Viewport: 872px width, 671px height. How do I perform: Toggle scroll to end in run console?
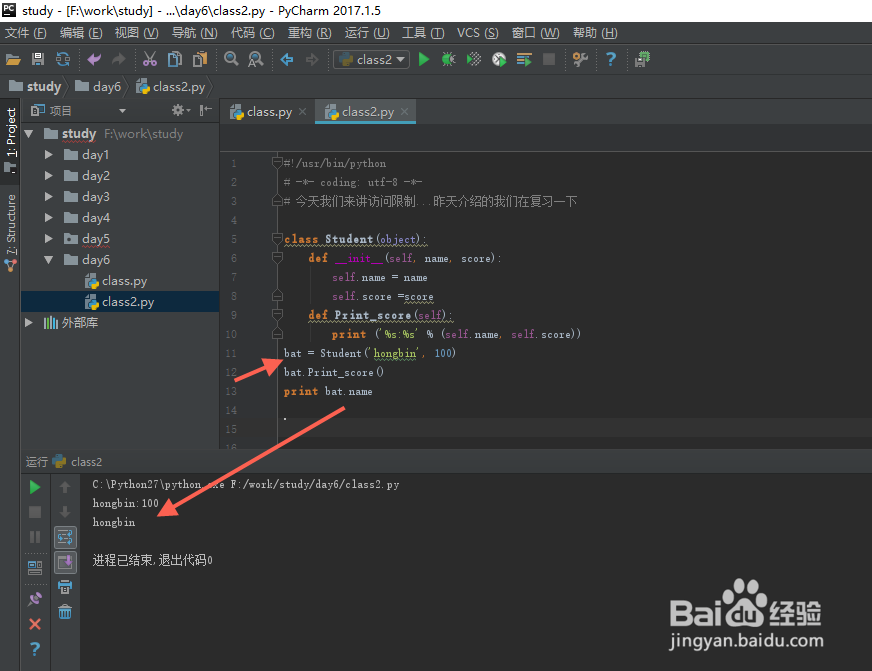click(65, 562)
